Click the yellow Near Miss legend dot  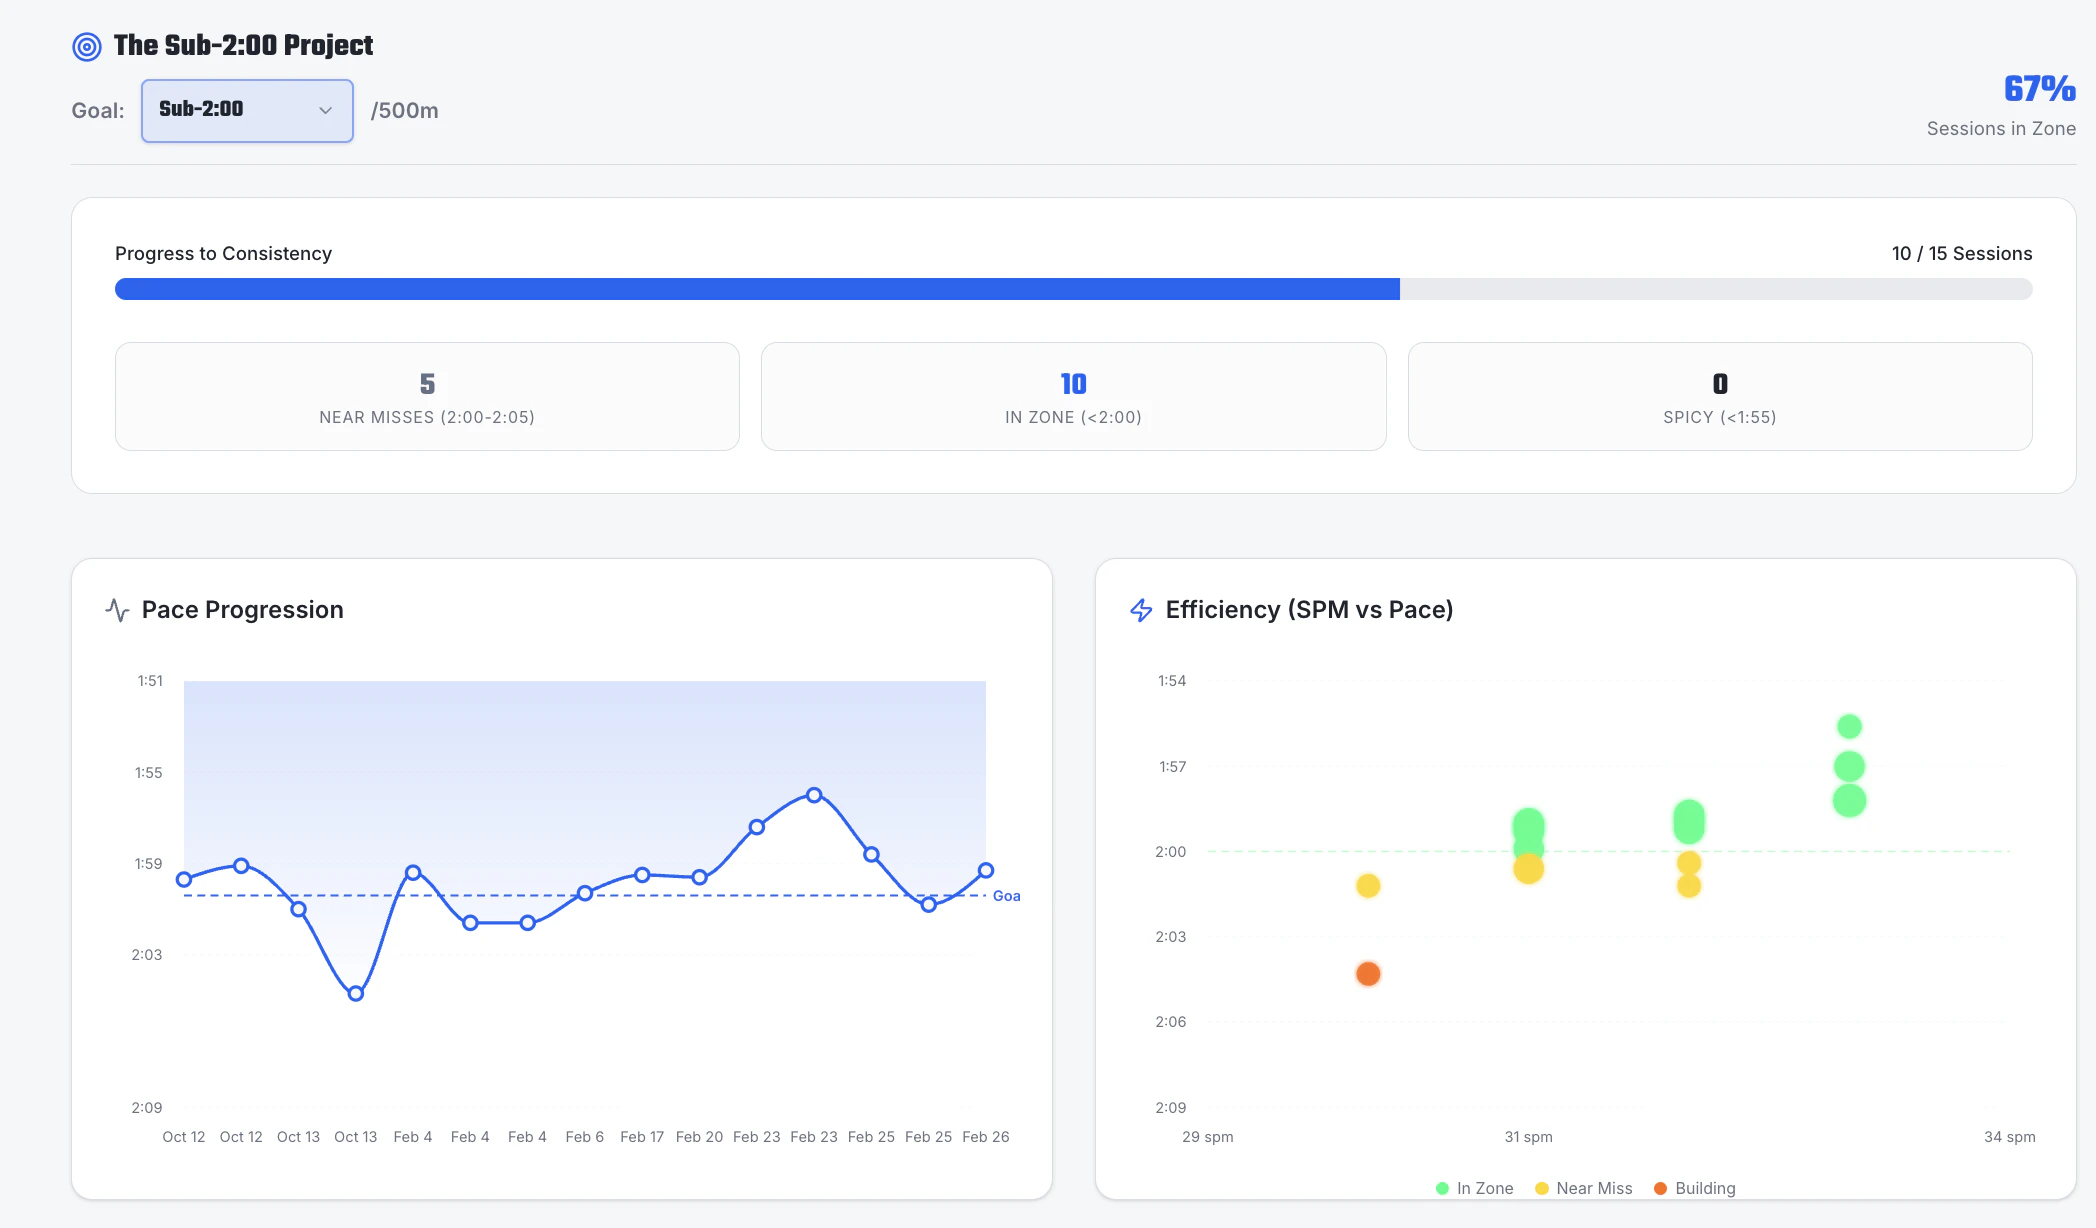click(x=1541, y=1188)
